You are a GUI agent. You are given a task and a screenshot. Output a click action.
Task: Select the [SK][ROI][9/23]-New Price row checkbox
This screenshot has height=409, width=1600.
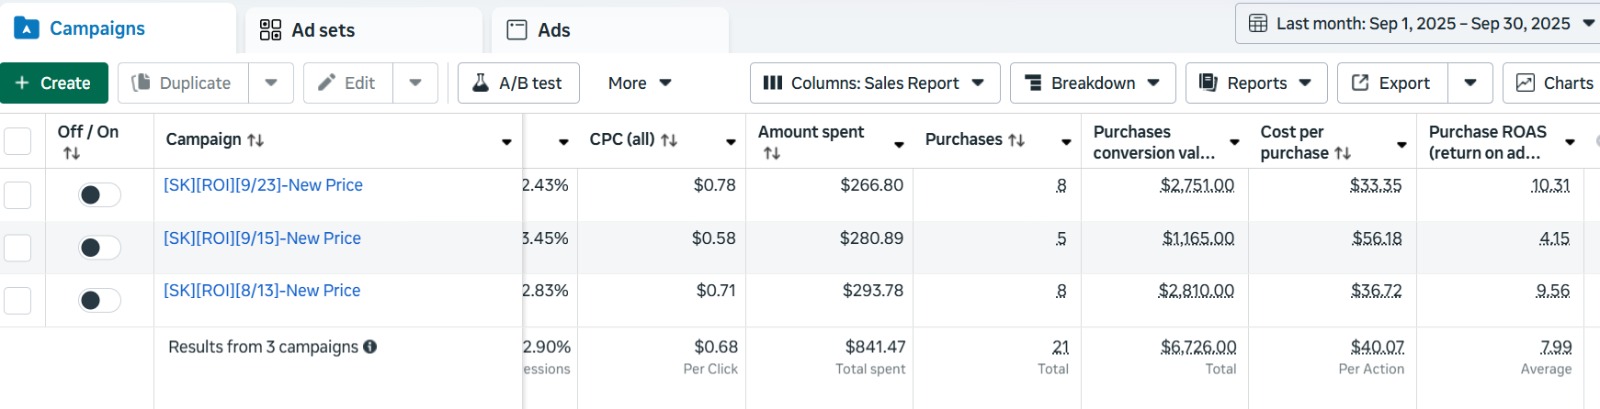click(18, 195)
